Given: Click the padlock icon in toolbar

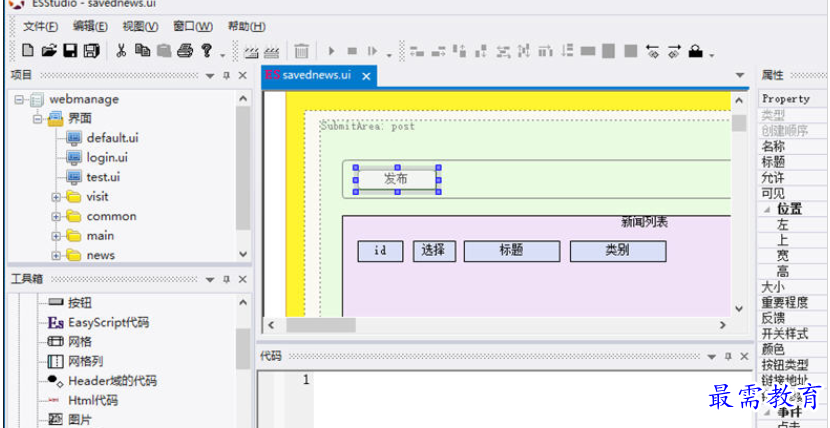Looking at the screenshot, I should pos(696,51).
